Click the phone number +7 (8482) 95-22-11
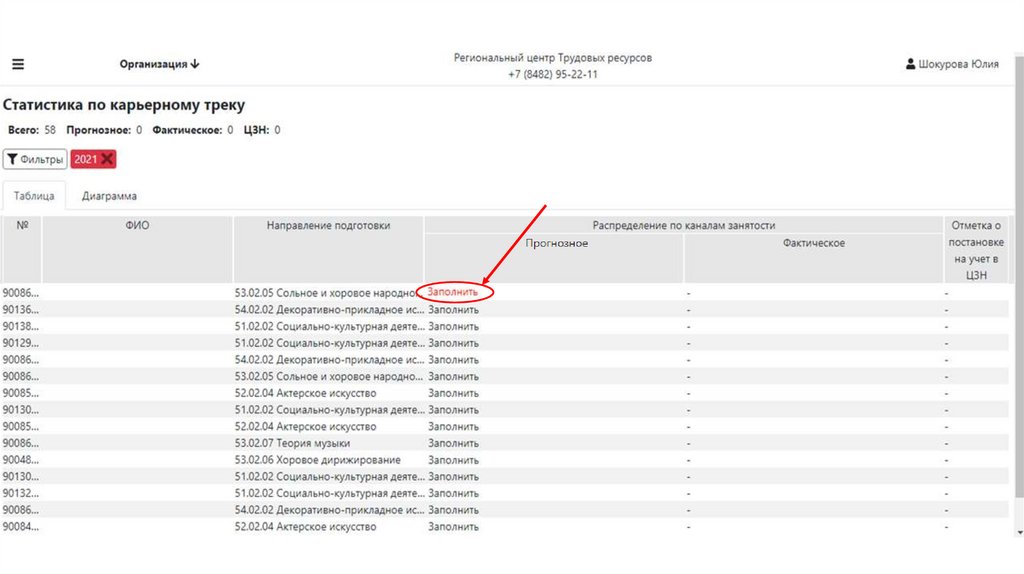The height and width of the screenshot is (574, 1024). point(552,74)
